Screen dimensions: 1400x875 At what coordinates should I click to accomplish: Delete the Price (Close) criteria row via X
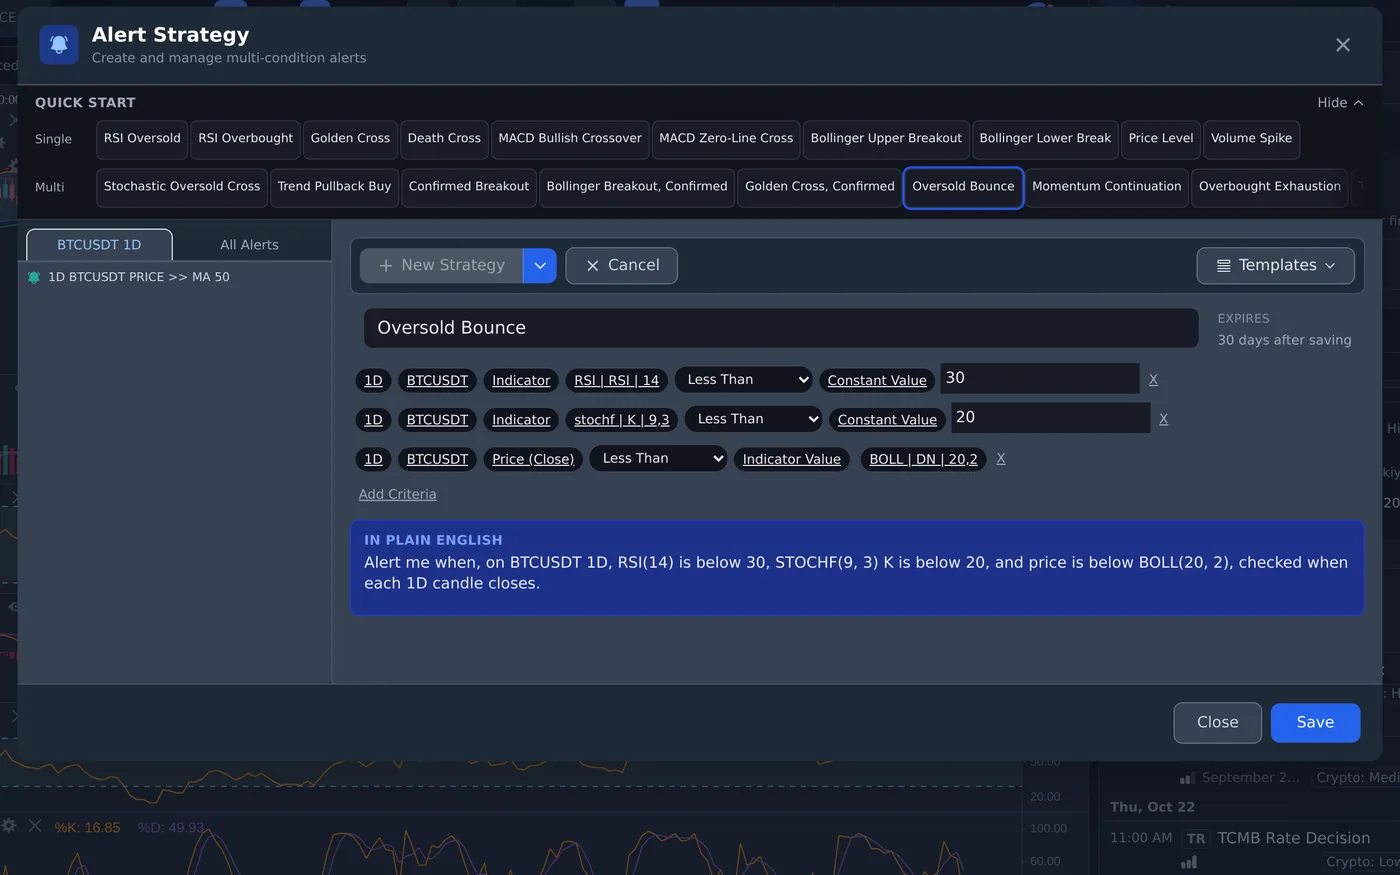(1001, 459)
